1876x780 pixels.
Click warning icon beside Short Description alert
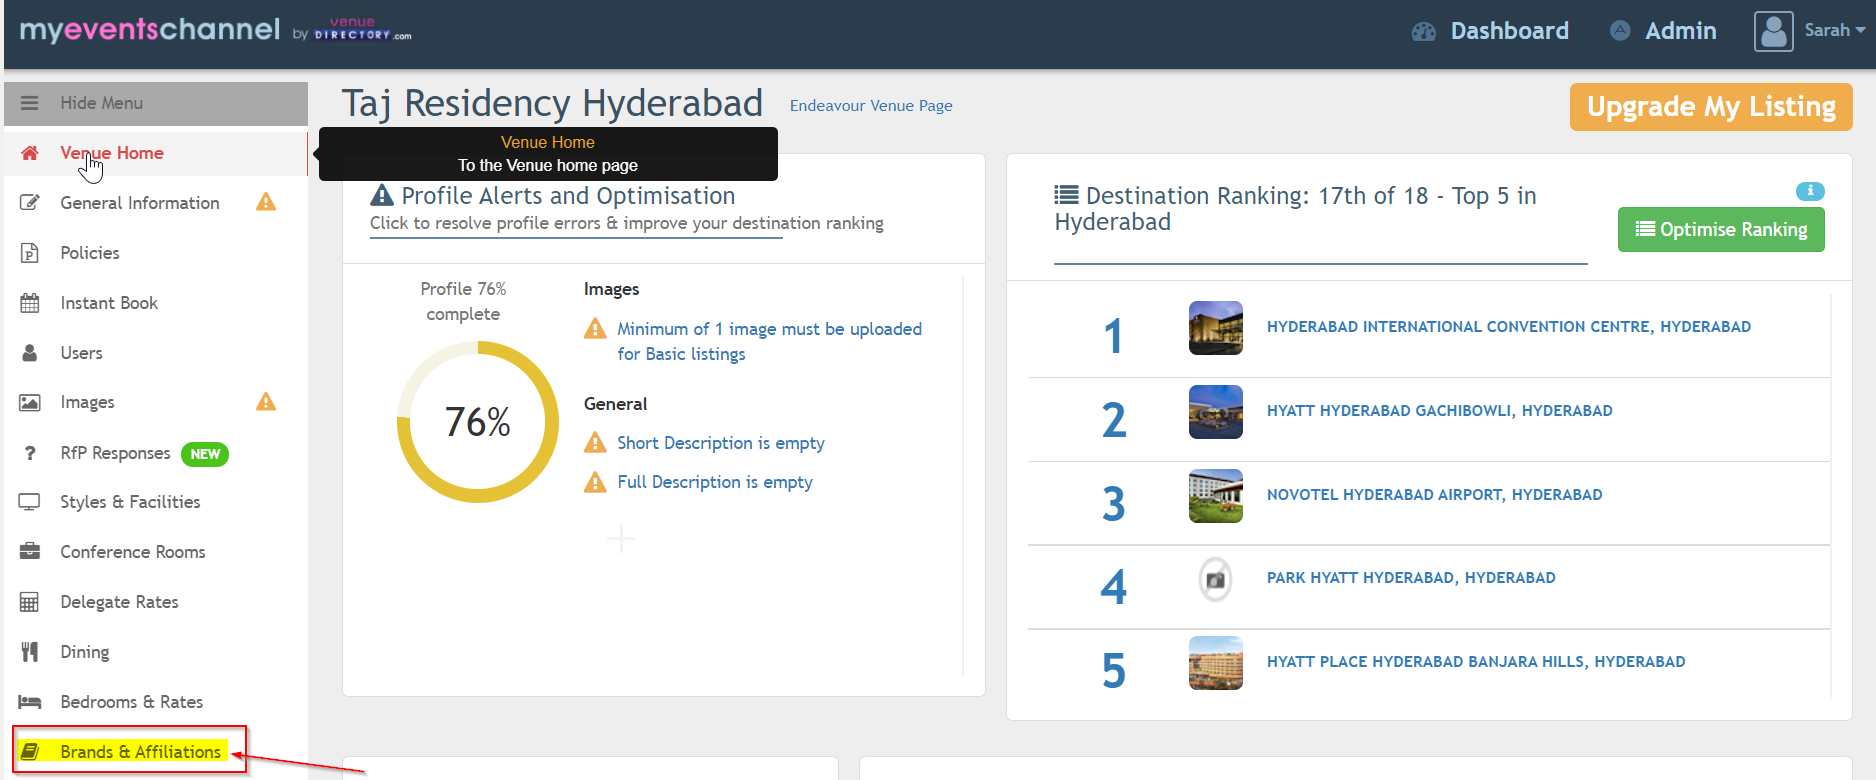click(x=595, y=443)
